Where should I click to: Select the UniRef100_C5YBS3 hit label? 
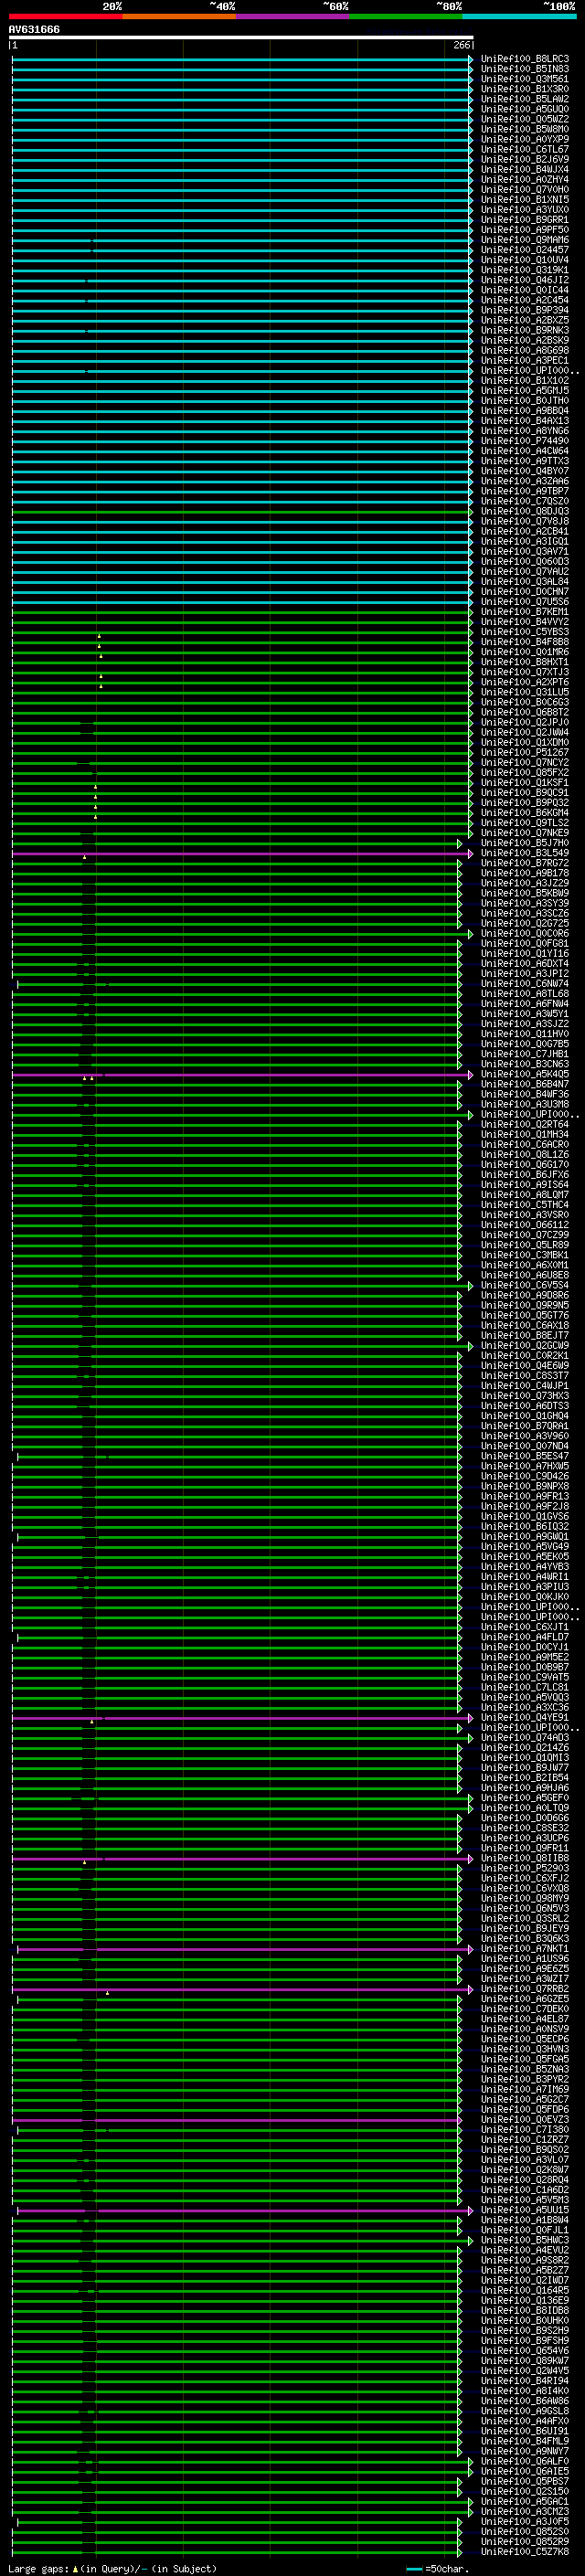pos(525,632)
